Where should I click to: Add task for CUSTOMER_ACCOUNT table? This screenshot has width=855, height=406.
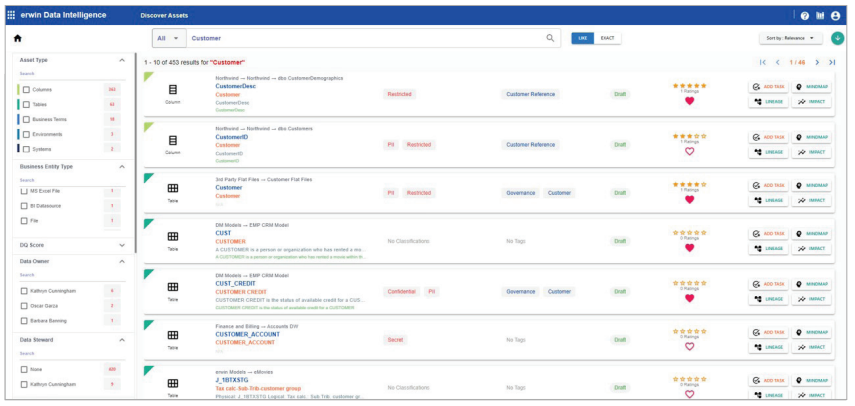point(768,332)
